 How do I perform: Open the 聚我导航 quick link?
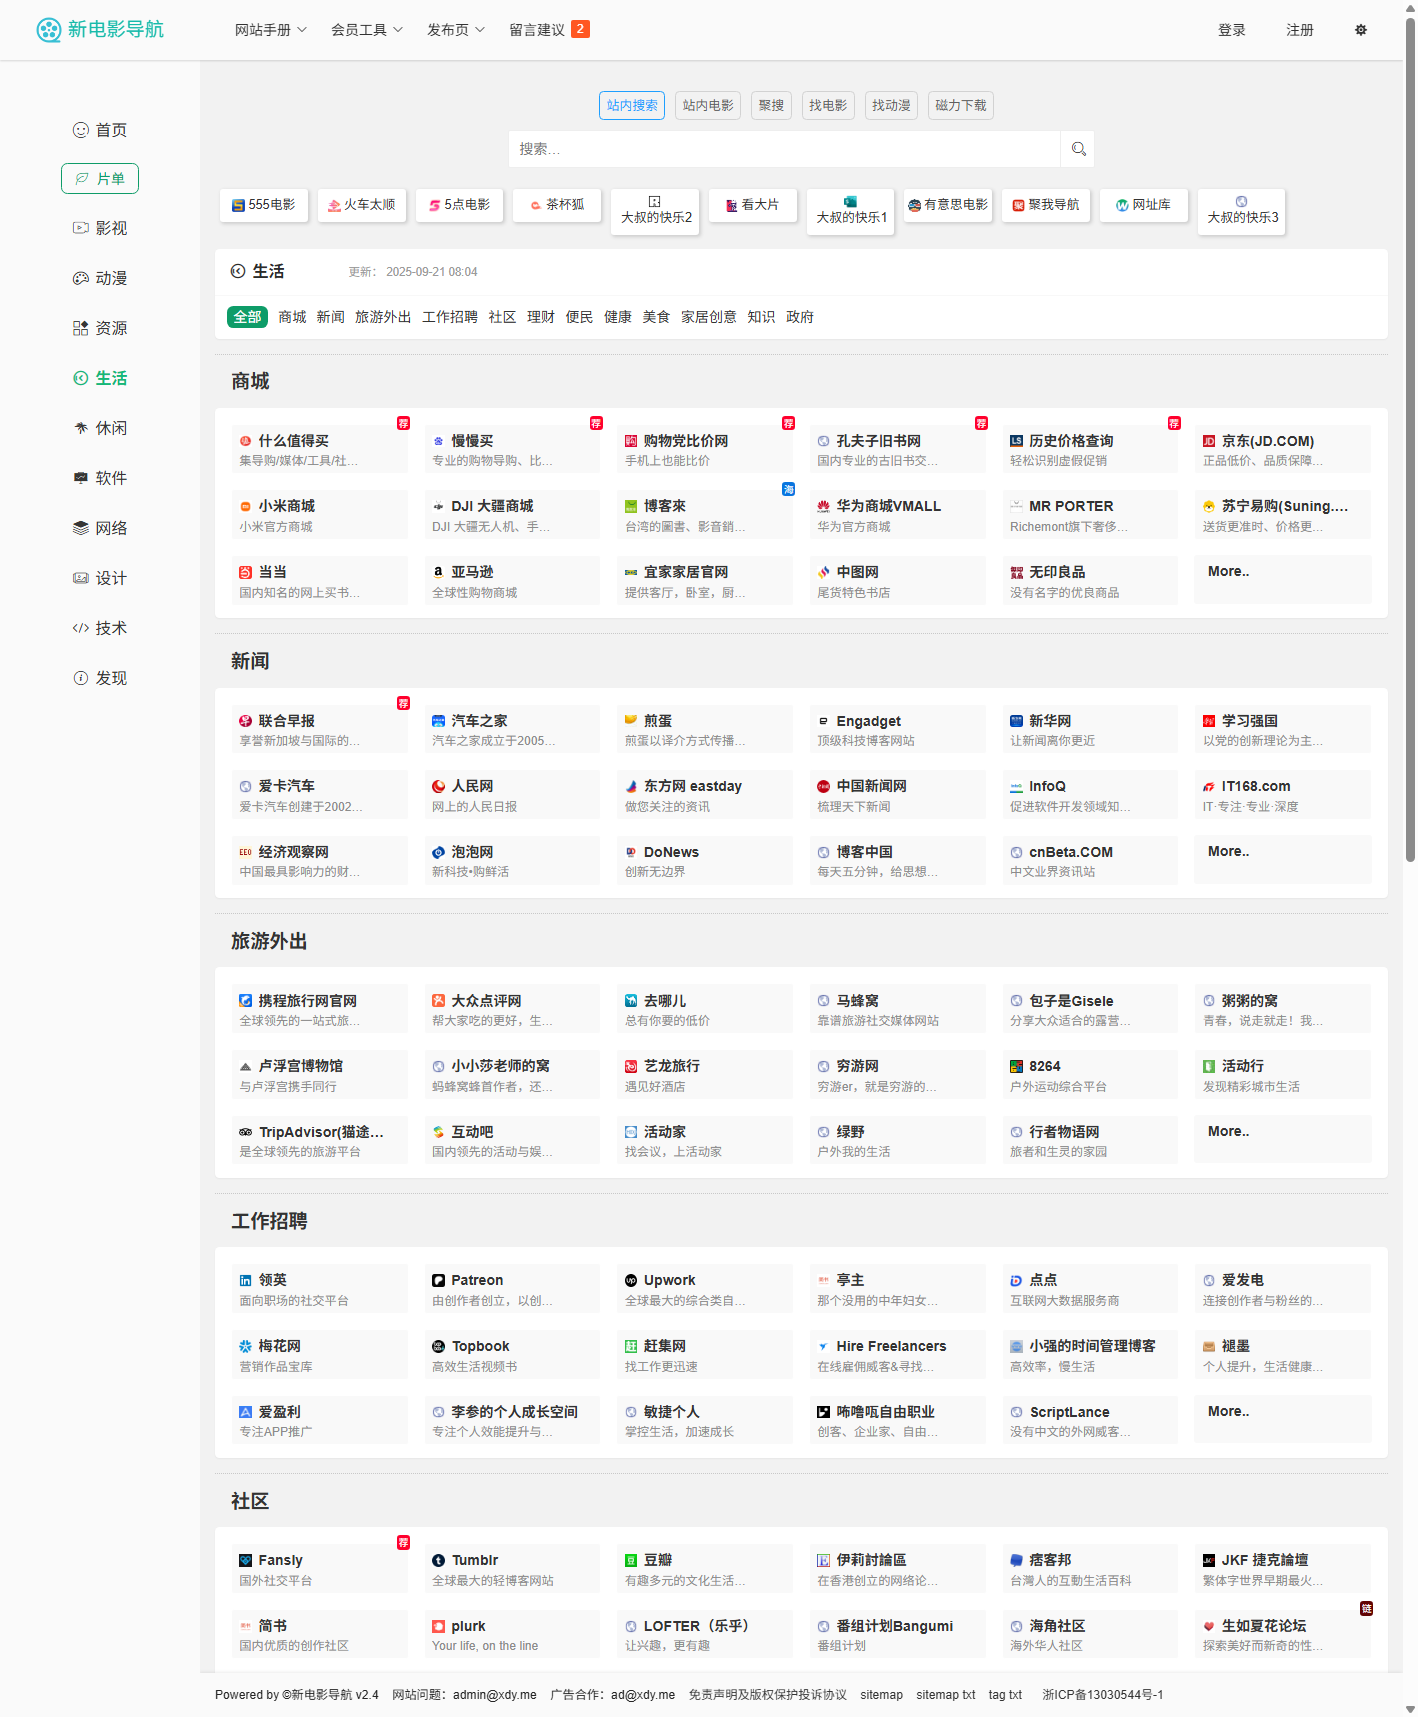coord(1046,205)
